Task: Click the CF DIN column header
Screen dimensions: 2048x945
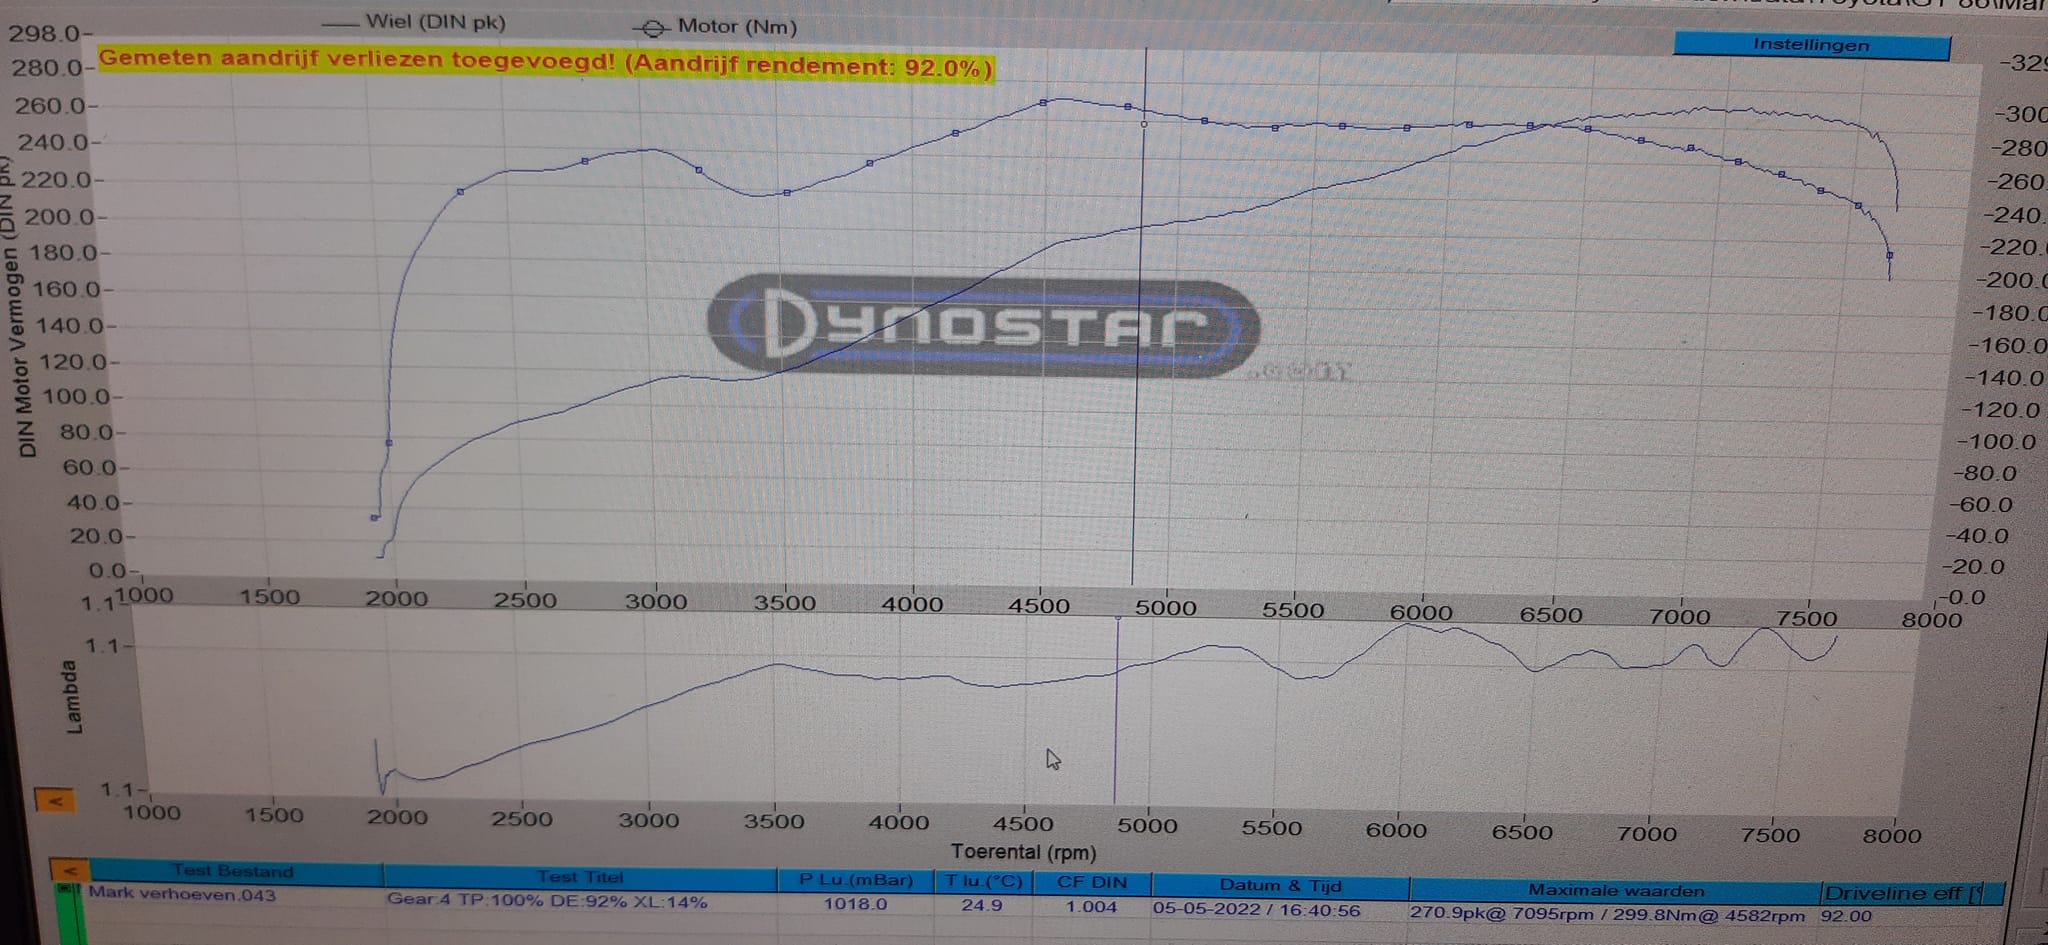Action: tap(1091, 882)
